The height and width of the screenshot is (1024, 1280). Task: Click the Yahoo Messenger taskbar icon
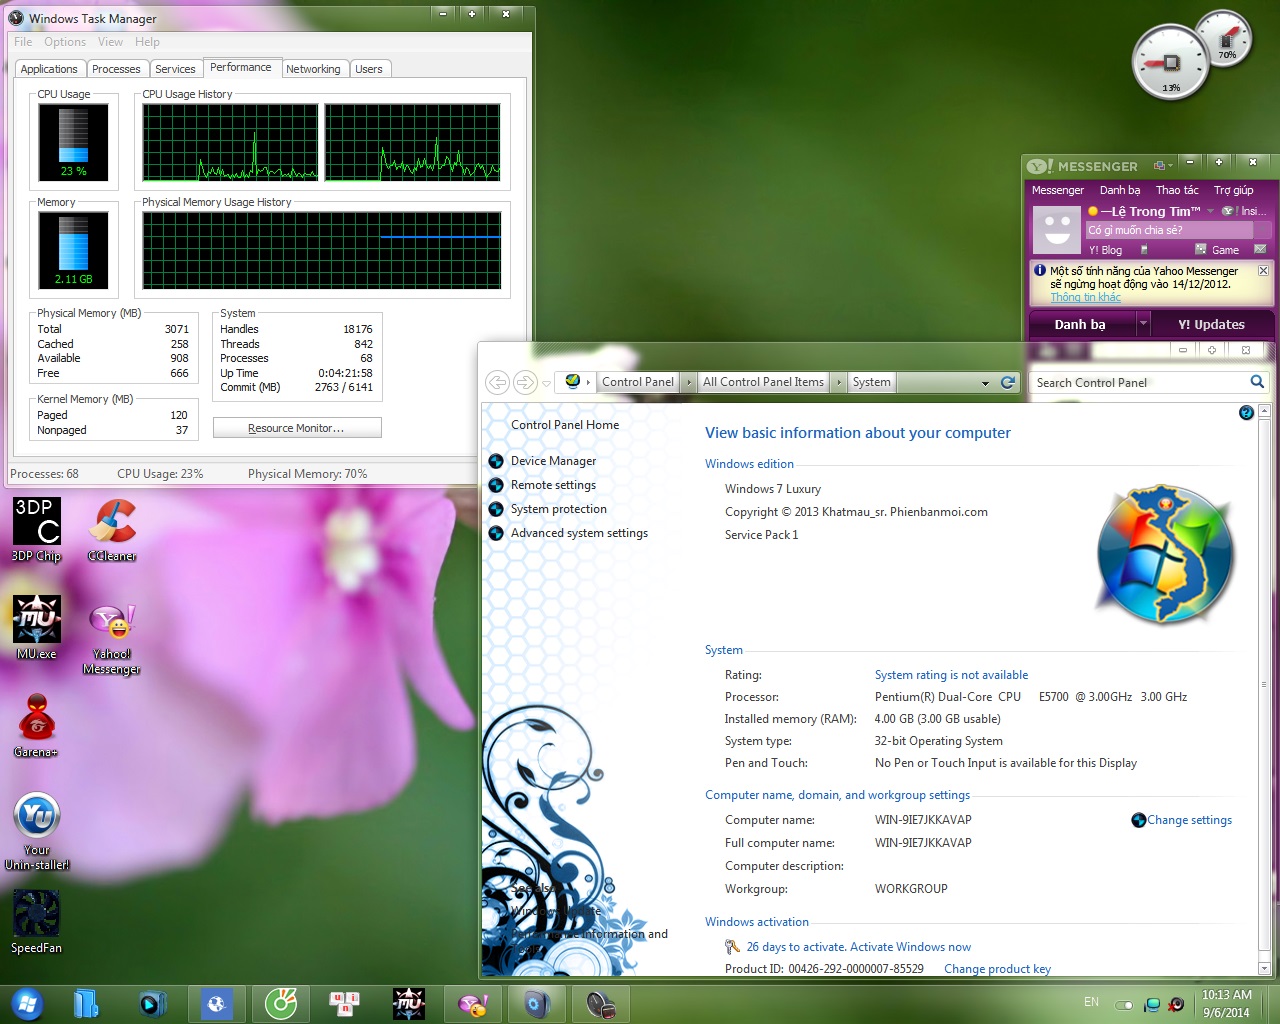tap(472, 1003)
